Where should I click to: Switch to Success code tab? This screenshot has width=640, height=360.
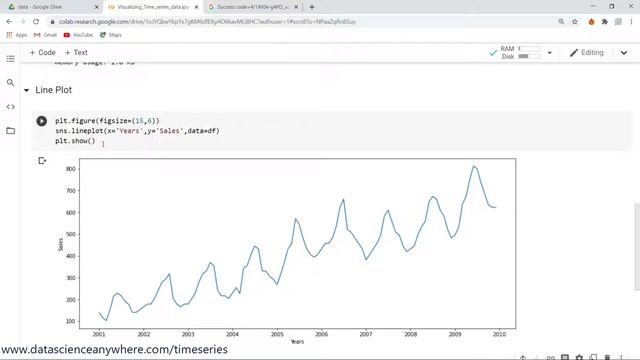pos(253,7)
